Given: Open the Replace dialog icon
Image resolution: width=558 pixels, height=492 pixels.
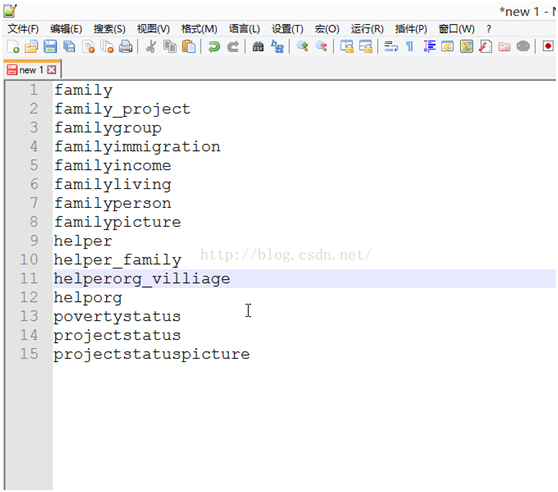Looking at the screenshot, I should point(277,47).
